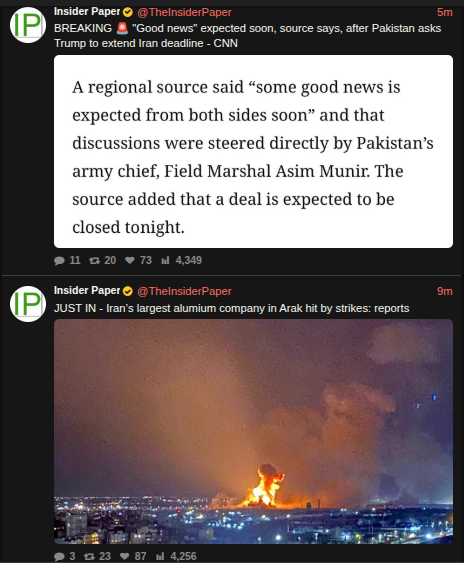Viewport: 464px width, 563px height.
Task: Open the Insider Paper avatar on first tweet
Action: pos(28,25)
